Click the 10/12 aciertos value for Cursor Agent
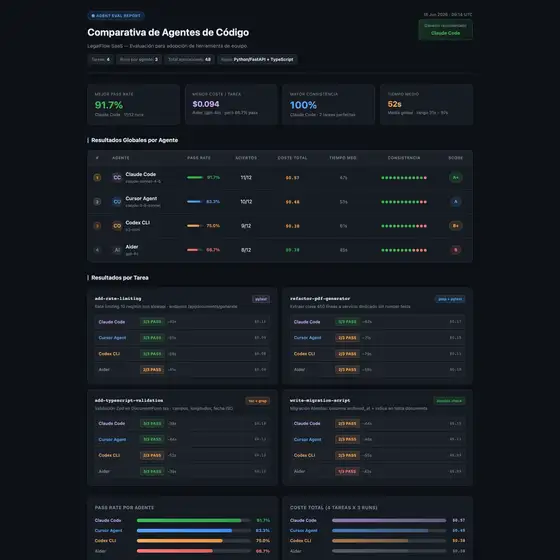Viewport: 560px width, 560px height. 246,202
